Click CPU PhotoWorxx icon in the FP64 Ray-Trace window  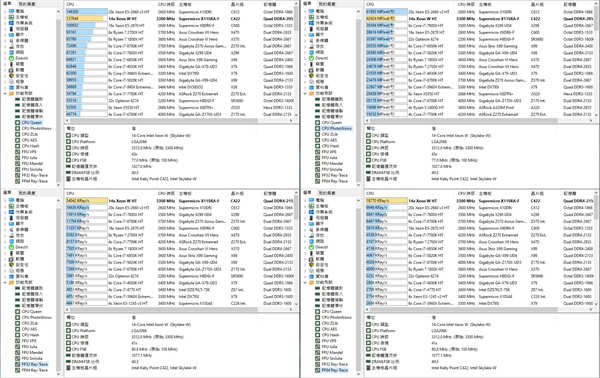click(x=318, y=318)
